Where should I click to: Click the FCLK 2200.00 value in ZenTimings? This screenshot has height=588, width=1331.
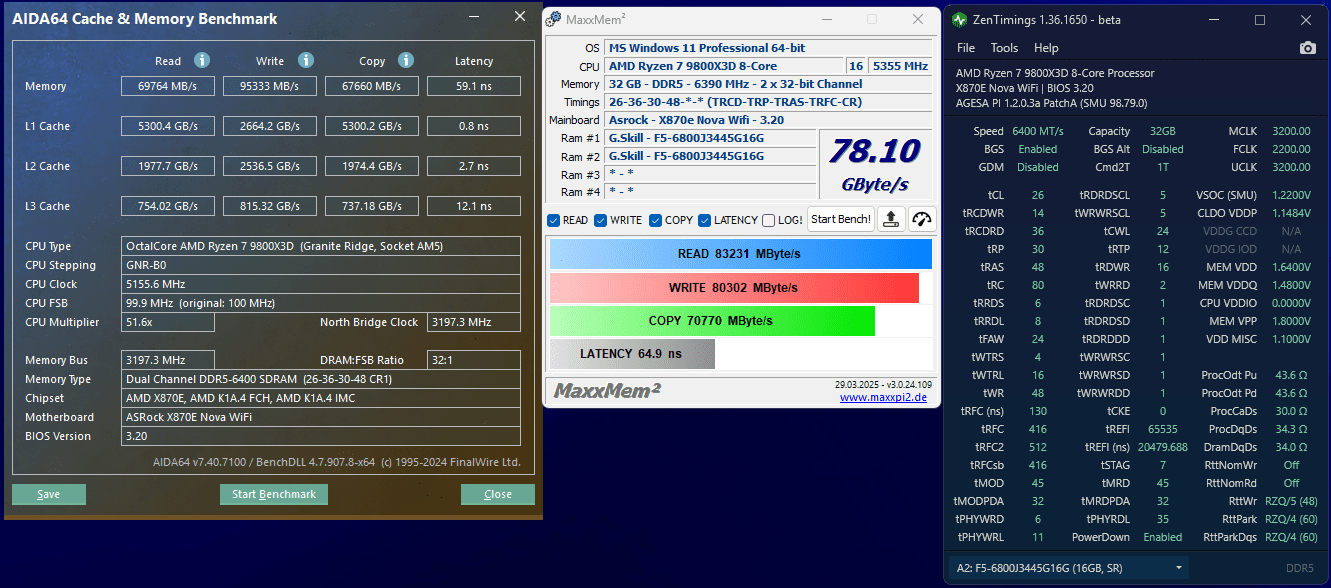pyautogui.click(x=1292, y=149)
